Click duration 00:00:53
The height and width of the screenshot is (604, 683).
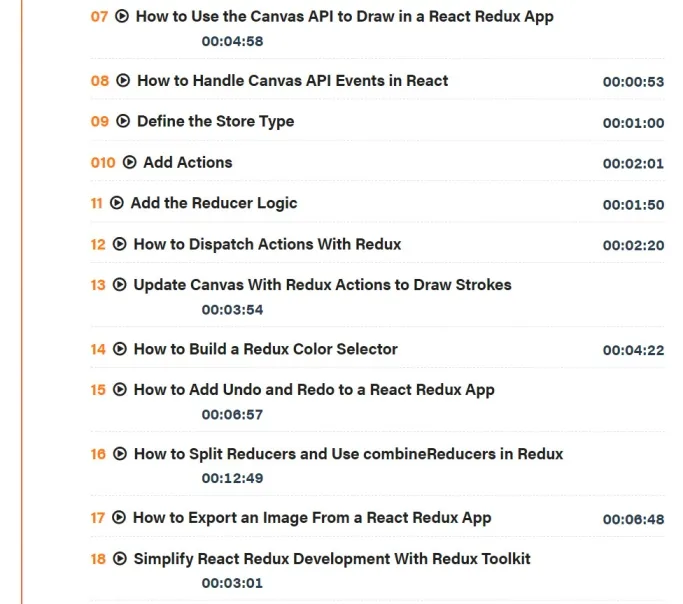(633, 82)
